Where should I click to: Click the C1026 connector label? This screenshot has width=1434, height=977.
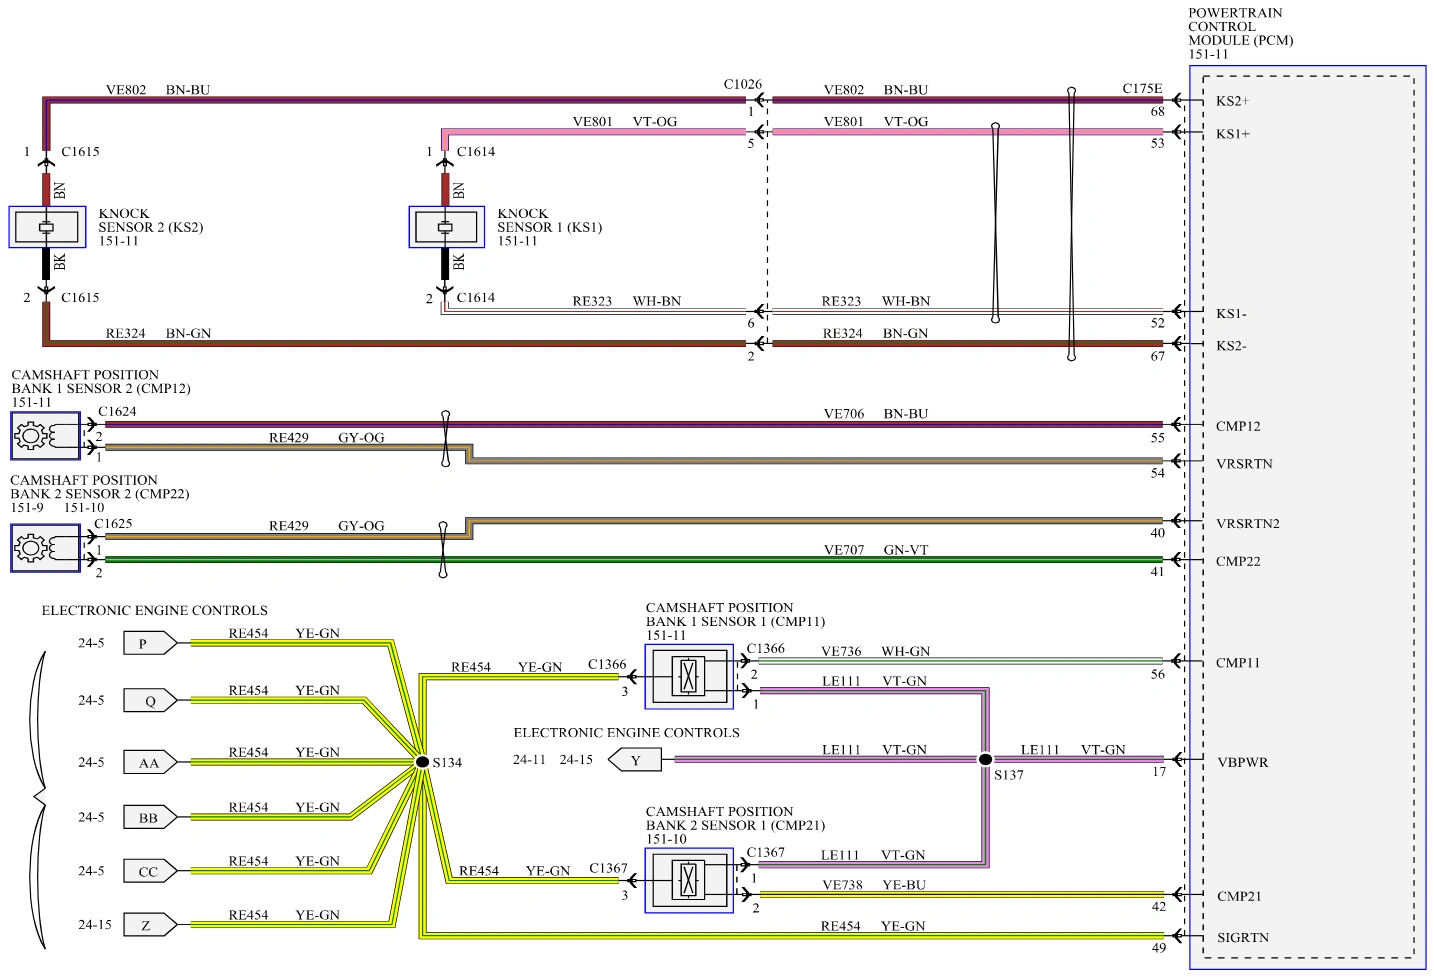coord(743,85)
